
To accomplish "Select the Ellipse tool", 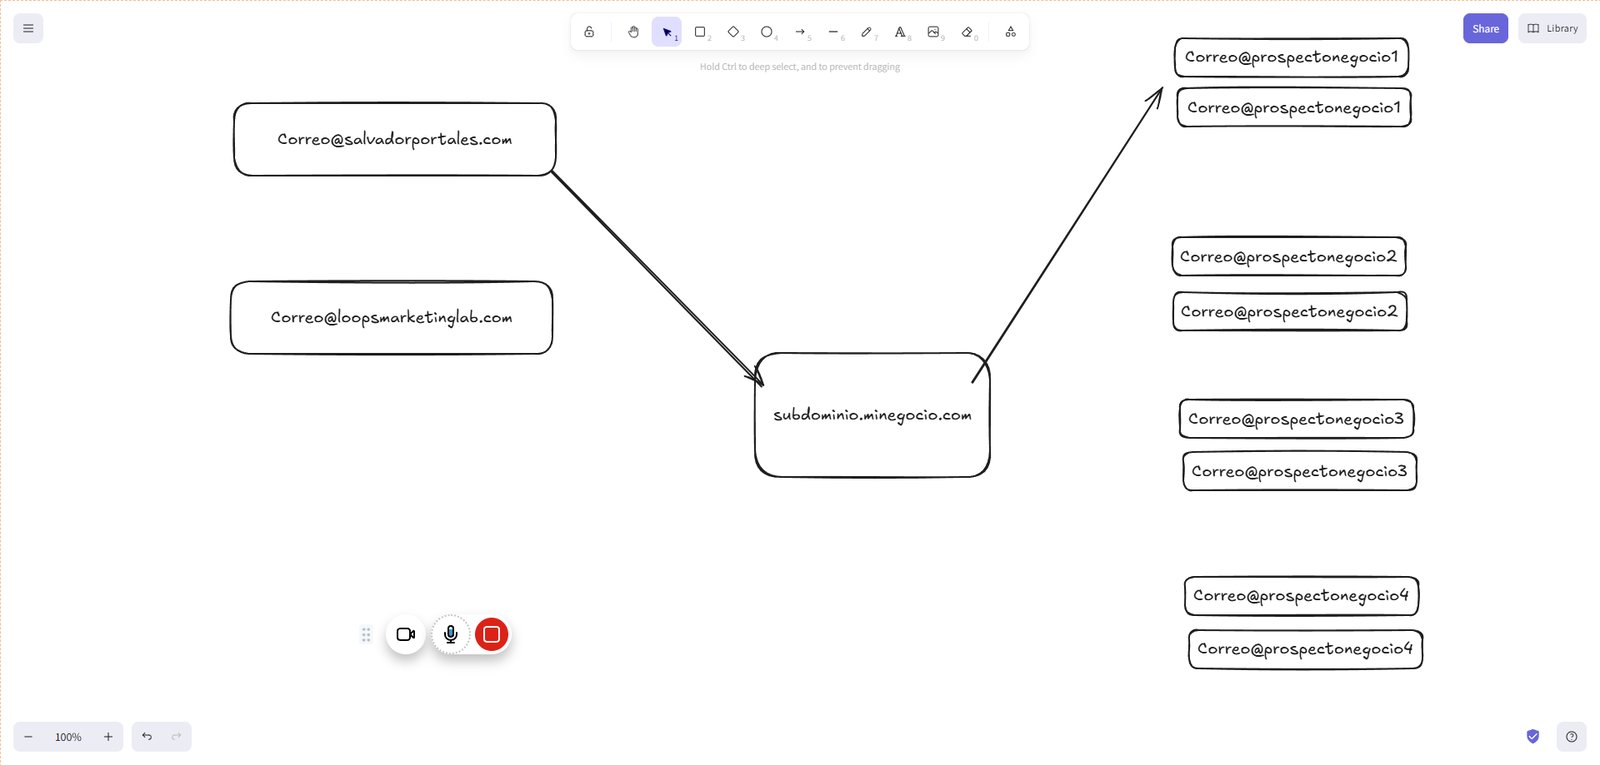I will click(x=767, y=32).
